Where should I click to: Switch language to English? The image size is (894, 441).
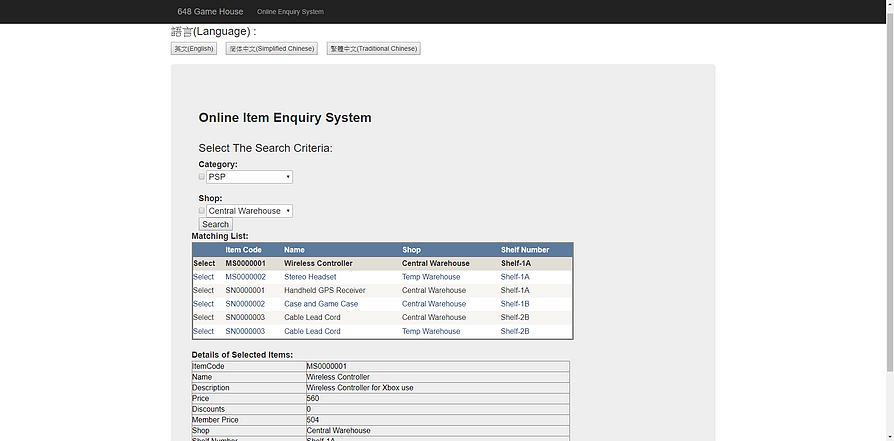click(194, 49)
